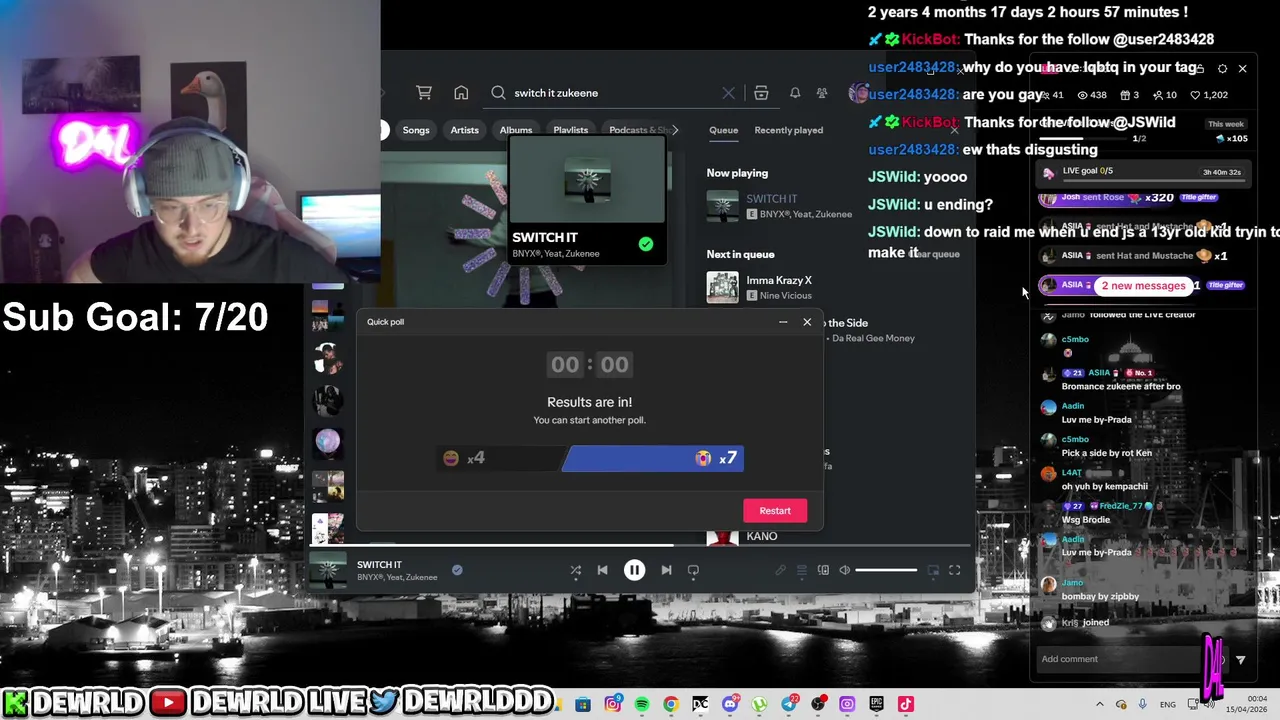Skip to next track in Spotify
1280x720 pixels.
coord(666,570)
